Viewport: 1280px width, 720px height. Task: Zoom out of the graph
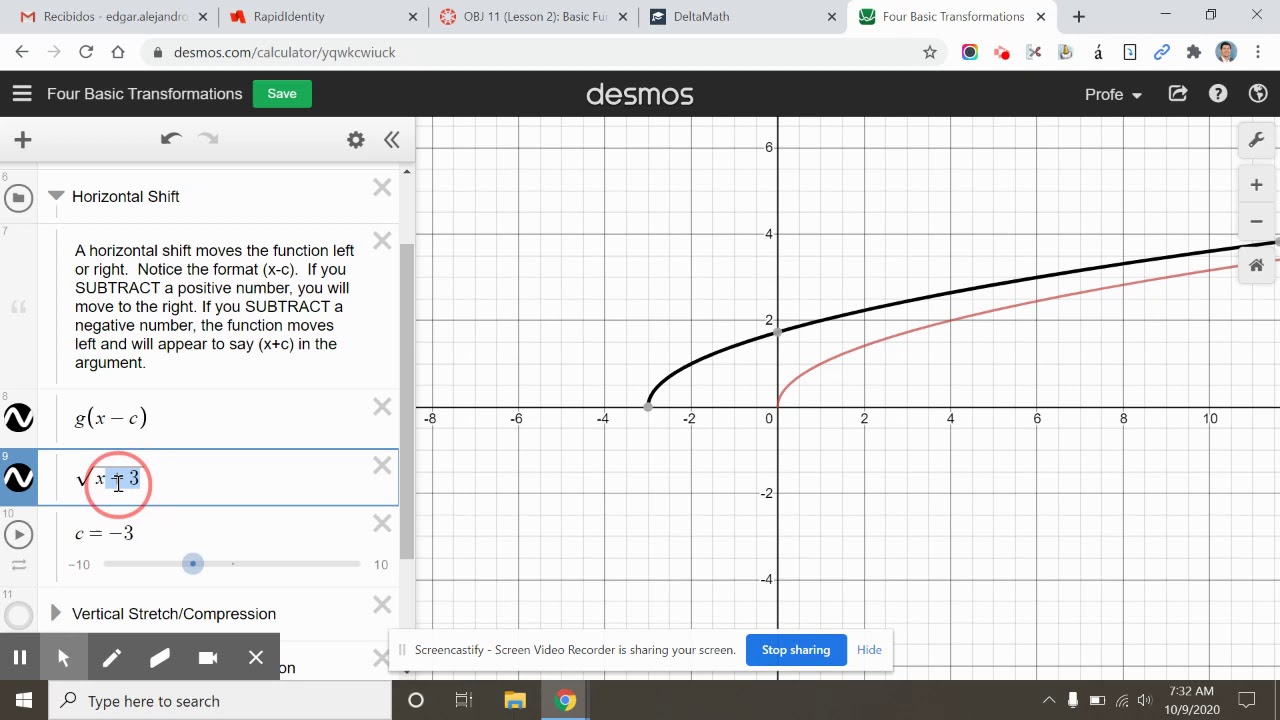[x=1256, y=222]
